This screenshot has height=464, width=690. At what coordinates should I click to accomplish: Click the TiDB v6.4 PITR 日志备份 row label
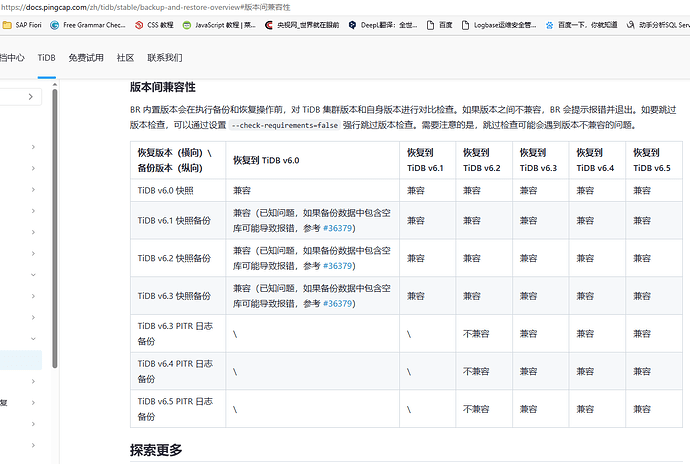[175, 371]
